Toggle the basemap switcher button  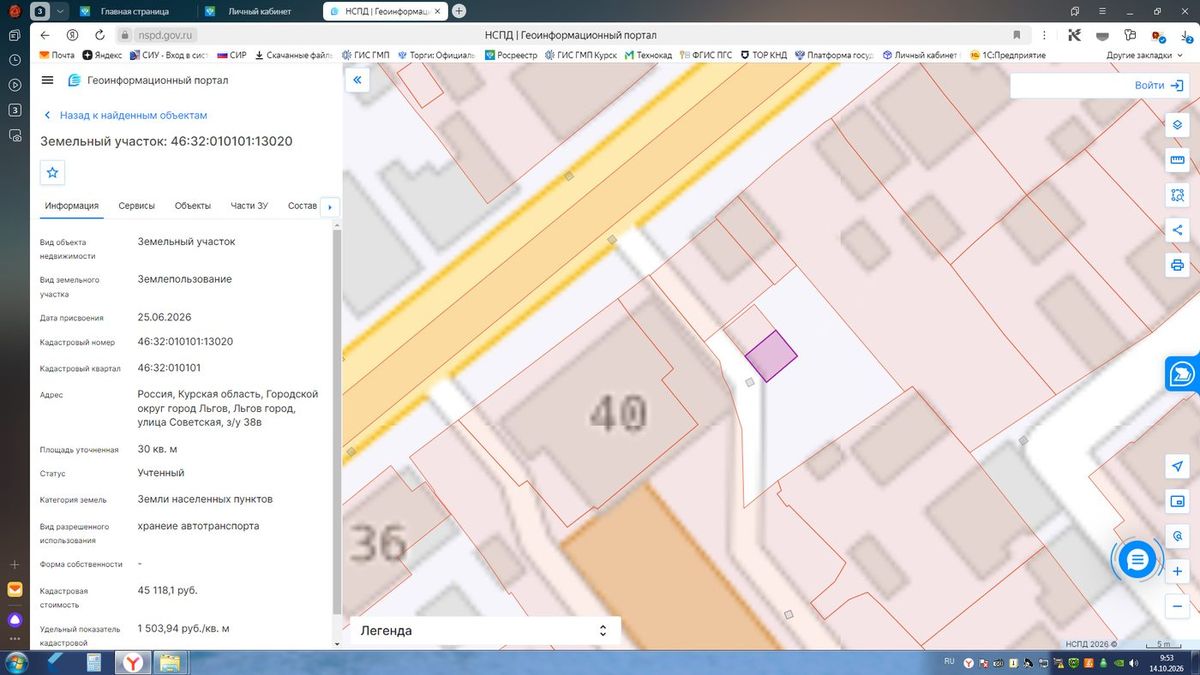point(1177,501)
